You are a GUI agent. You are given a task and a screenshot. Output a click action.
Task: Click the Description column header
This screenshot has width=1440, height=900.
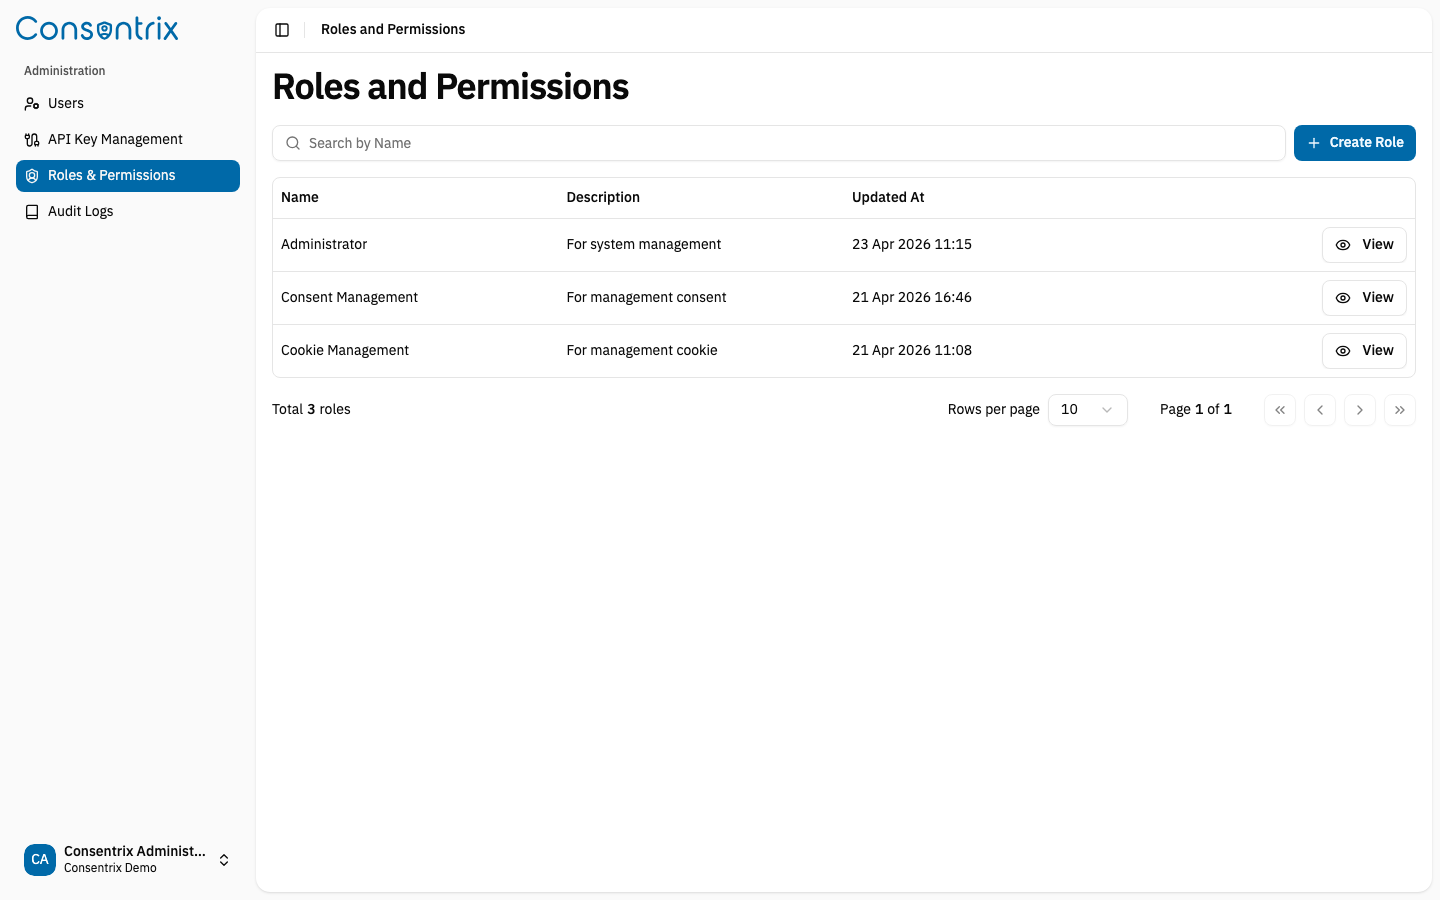pyautogui.click(x=603, y=198)
